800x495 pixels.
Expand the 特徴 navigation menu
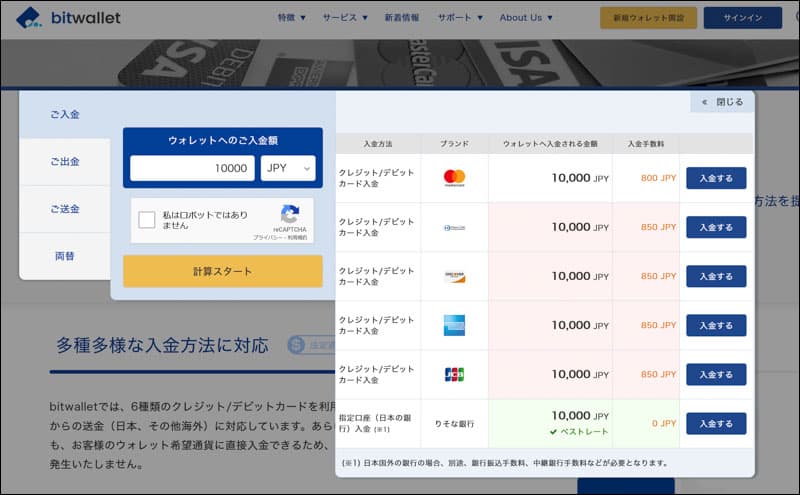tap(291, 18)
